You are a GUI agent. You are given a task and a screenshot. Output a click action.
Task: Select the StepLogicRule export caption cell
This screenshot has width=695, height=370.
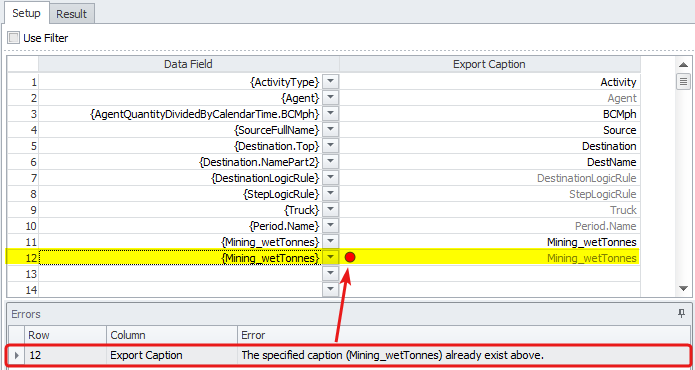pyautogui.click(x=489, y=194)
